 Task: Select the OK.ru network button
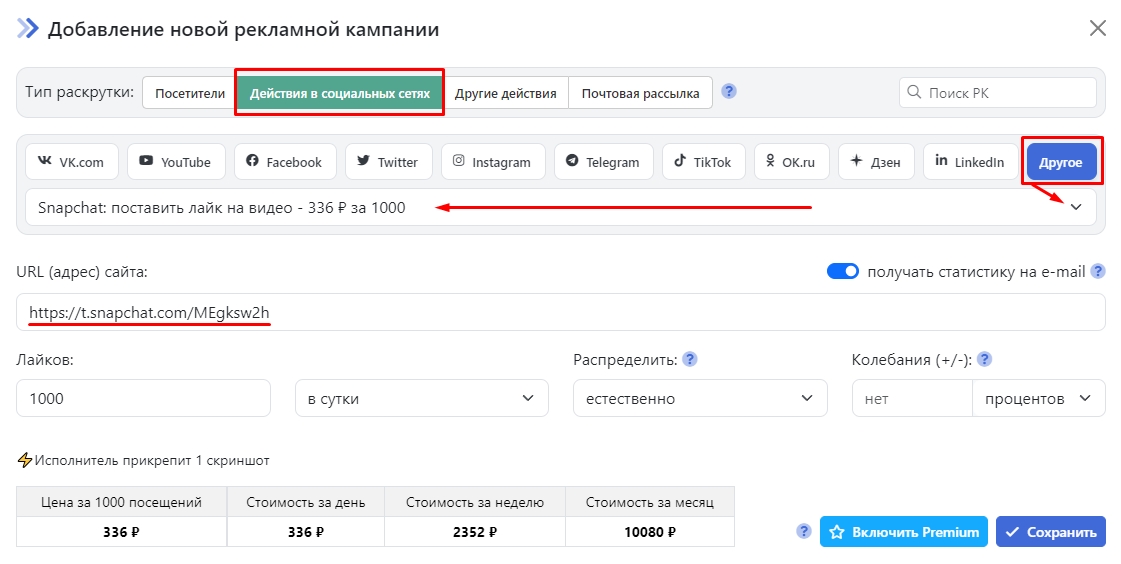click(x=791, y=162)
